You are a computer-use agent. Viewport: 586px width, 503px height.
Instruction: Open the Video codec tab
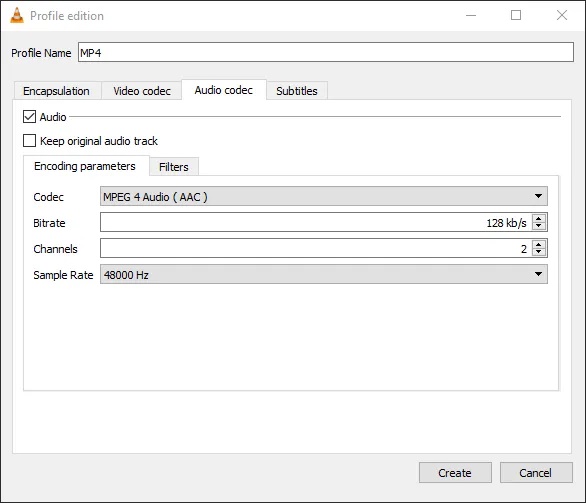coord(142,91)
